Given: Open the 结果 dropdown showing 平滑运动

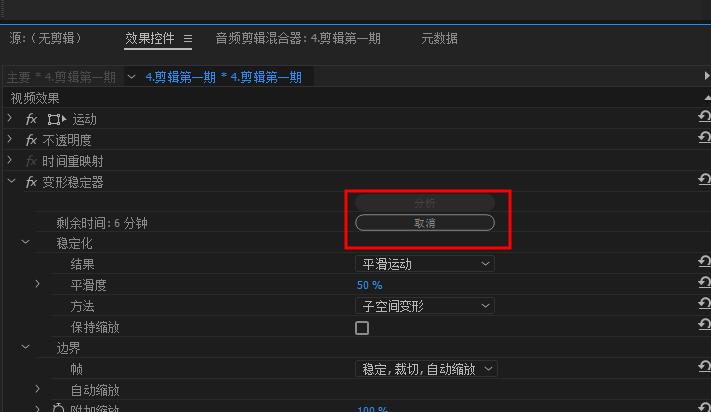Looking at the screenshot, I should coord(424,264).
